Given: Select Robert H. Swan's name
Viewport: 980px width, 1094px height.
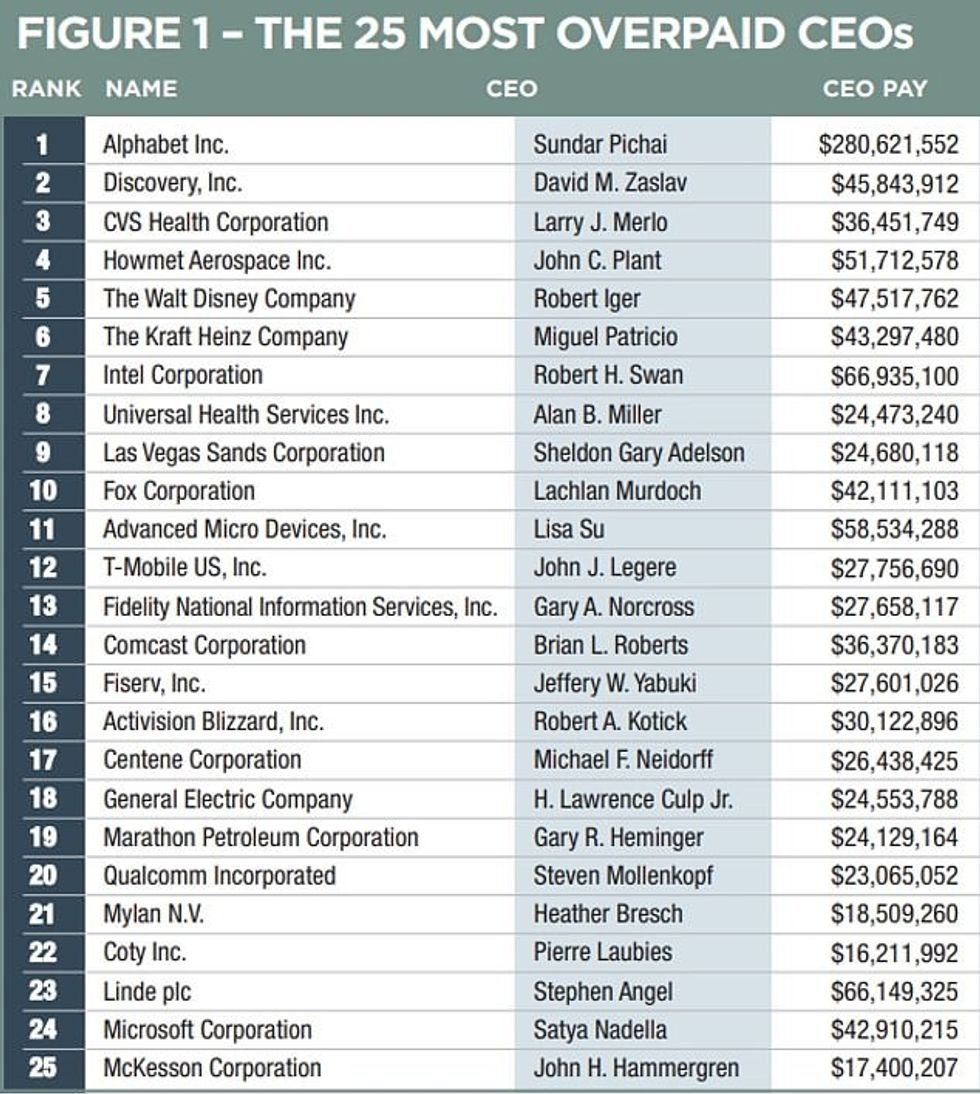Looking at the screenshot, I should [x=608, y=375].
